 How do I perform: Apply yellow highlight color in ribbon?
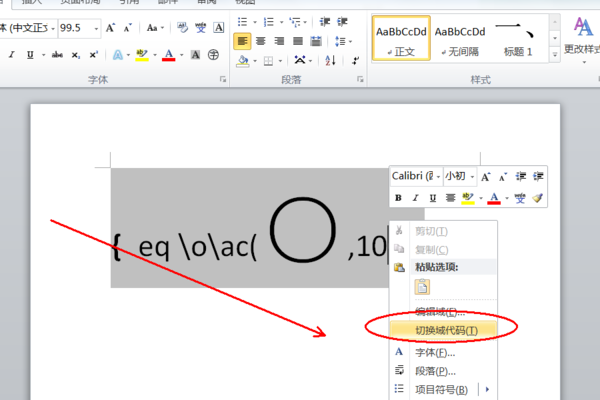coord(142,55)
